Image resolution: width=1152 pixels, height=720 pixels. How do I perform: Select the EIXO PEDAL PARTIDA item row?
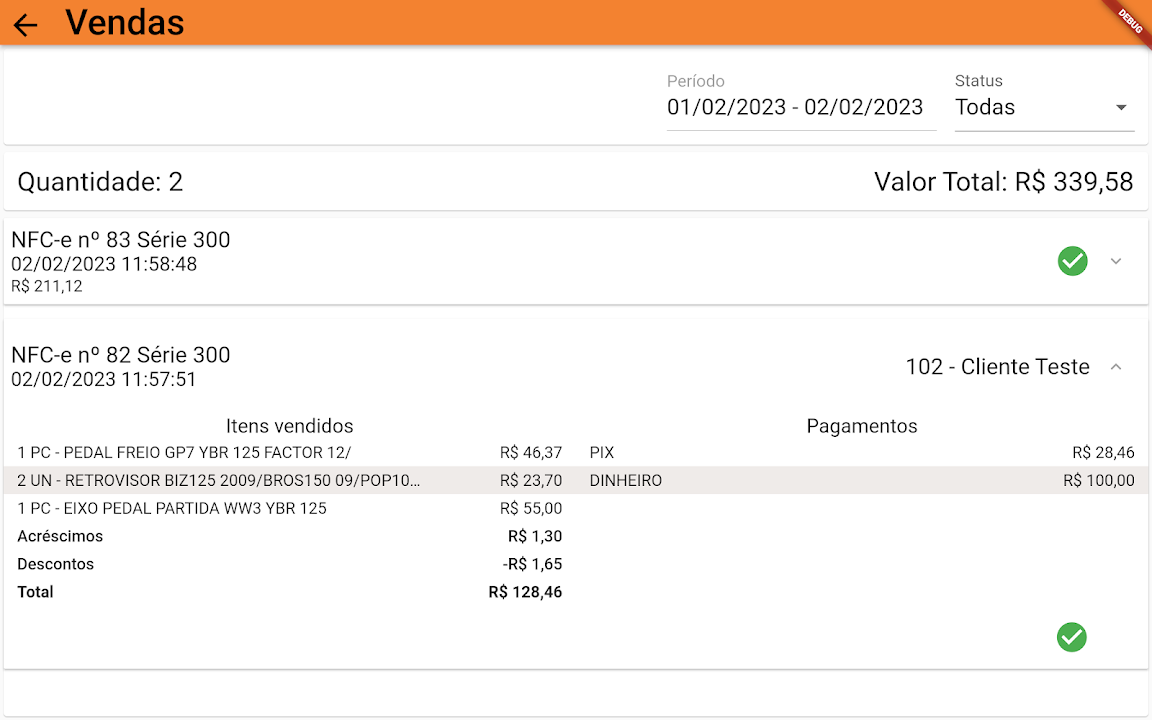pos(289,509)
